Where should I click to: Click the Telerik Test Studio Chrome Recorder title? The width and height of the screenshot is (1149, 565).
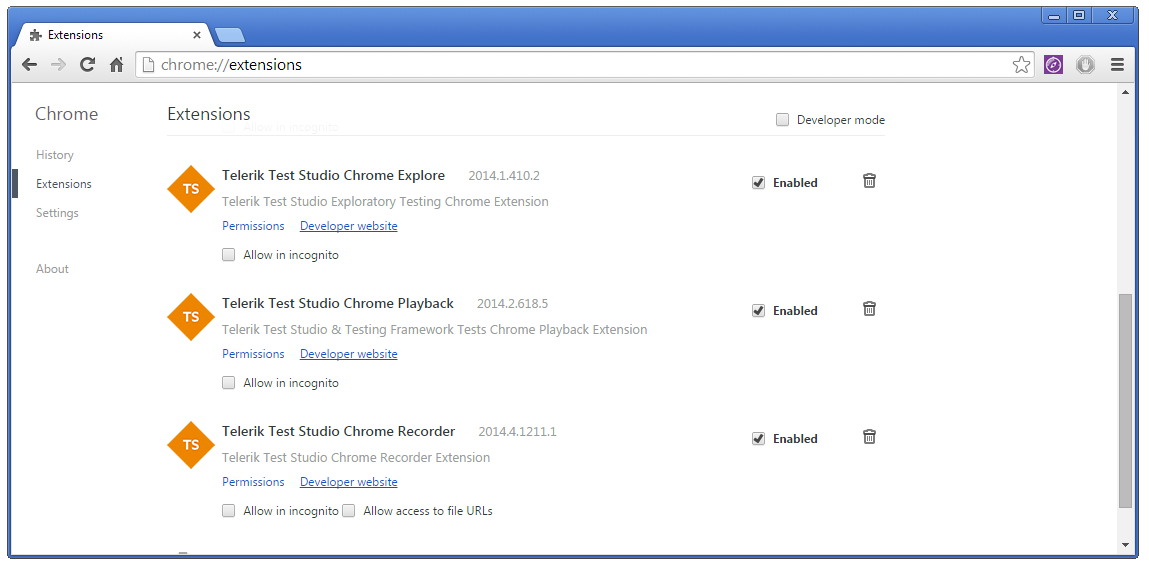pyautogui.click(x=339, y=431)
